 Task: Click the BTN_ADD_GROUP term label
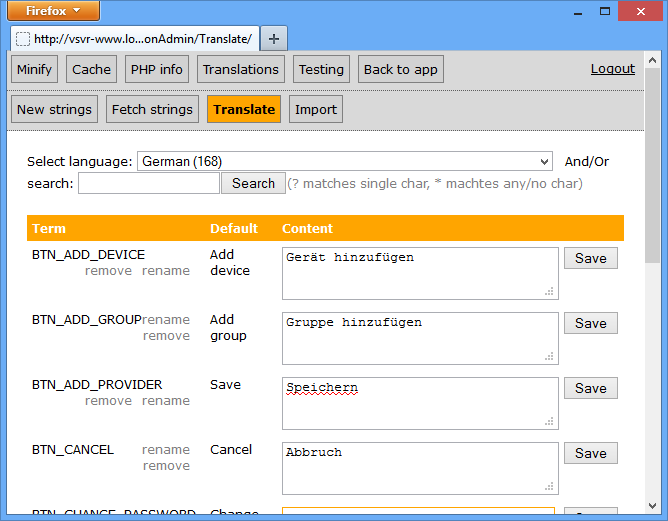point(86,320)
